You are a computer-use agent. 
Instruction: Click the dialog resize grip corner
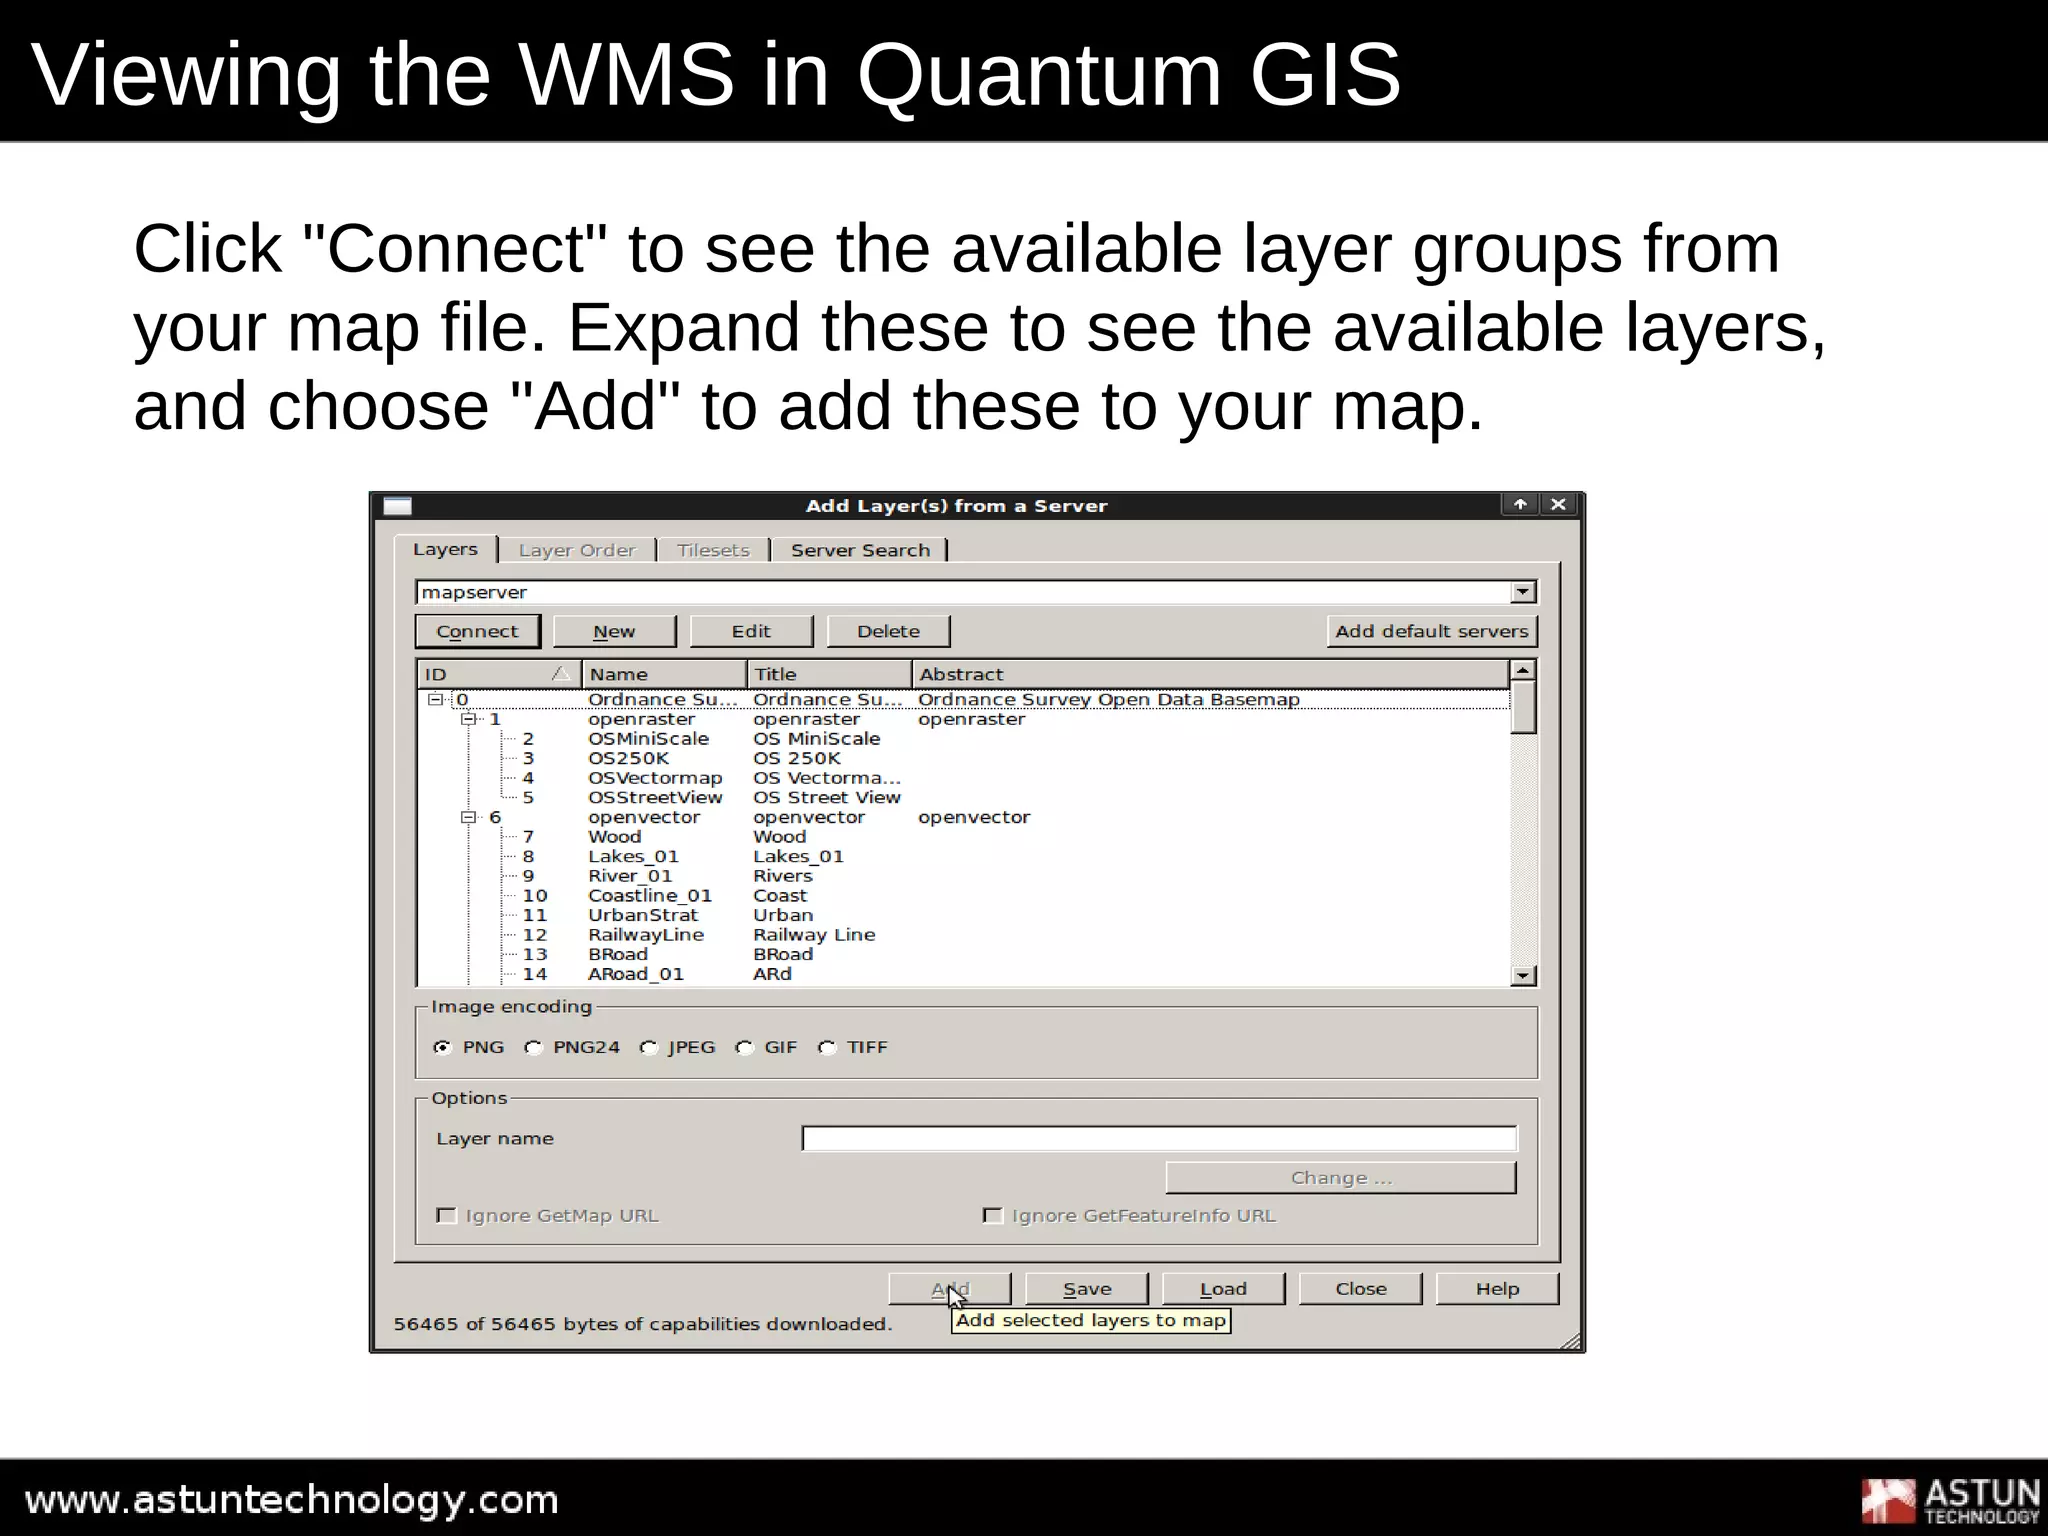1571,1340
